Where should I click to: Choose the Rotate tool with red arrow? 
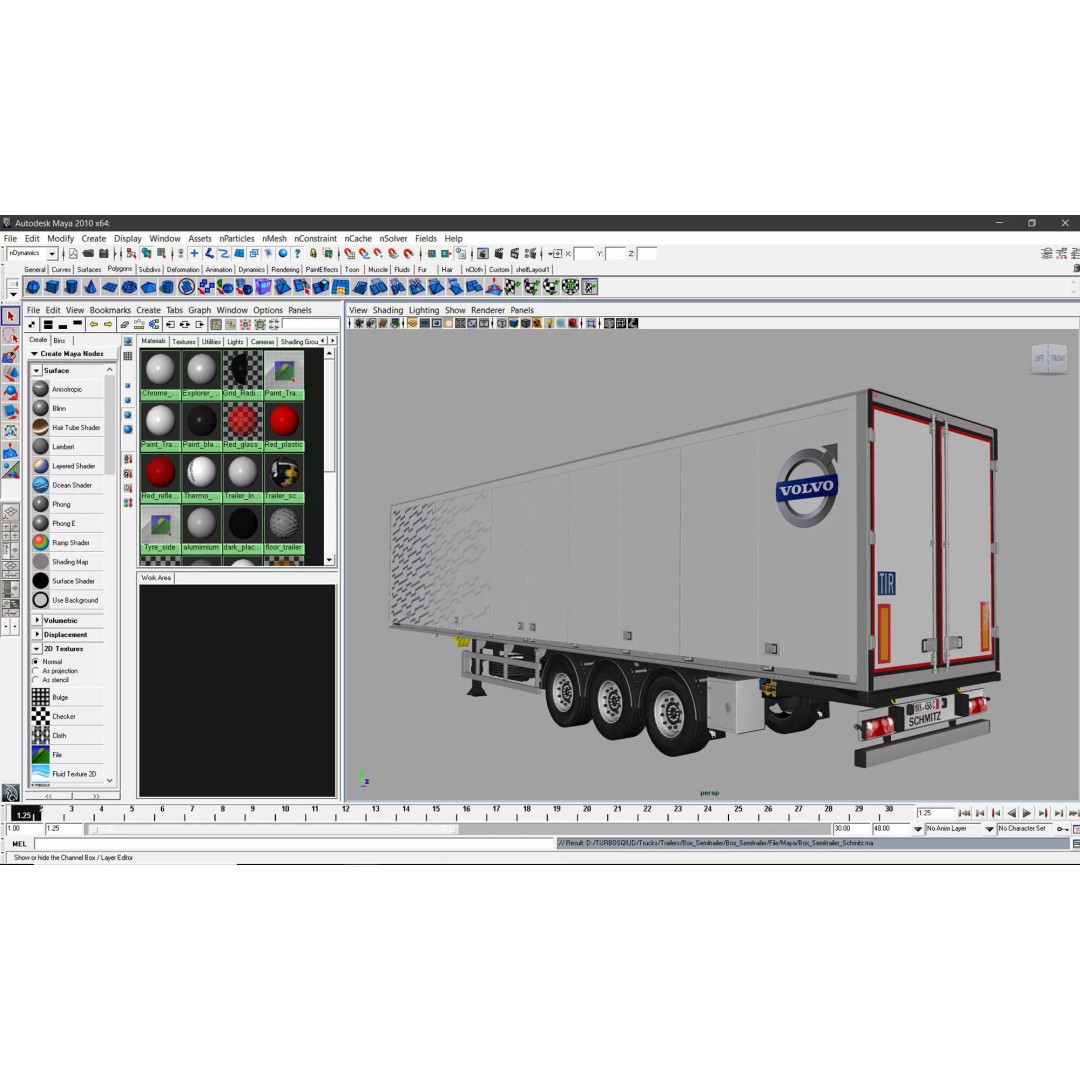tap(10, 393)
